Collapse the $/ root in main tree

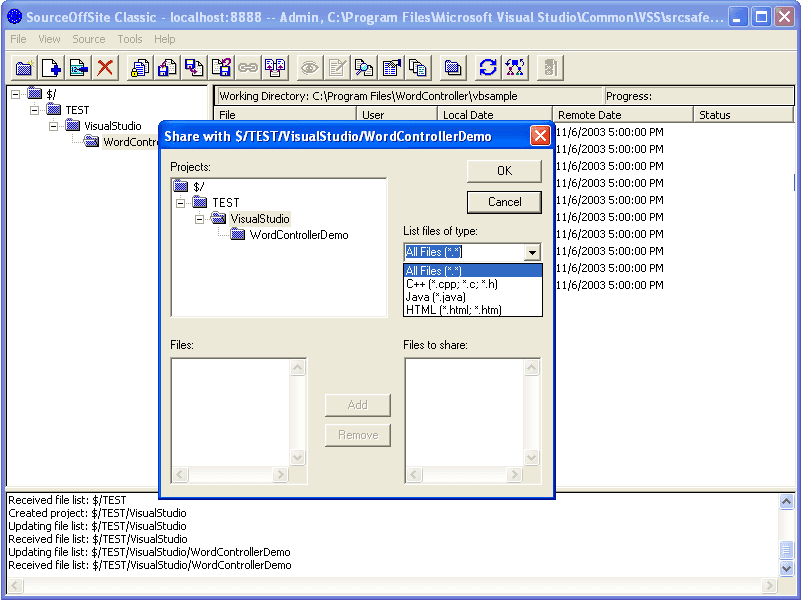(x=15, y=94)
